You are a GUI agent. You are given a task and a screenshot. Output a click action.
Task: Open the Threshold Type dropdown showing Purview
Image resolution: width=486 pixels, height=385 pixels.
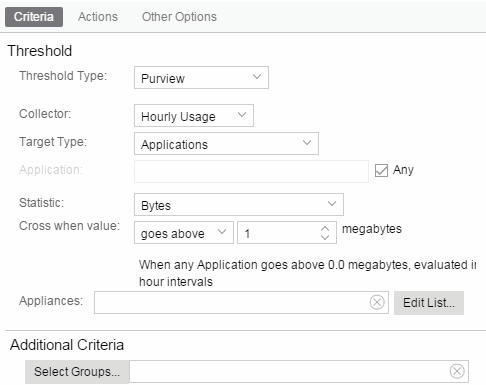pos(201,78)
